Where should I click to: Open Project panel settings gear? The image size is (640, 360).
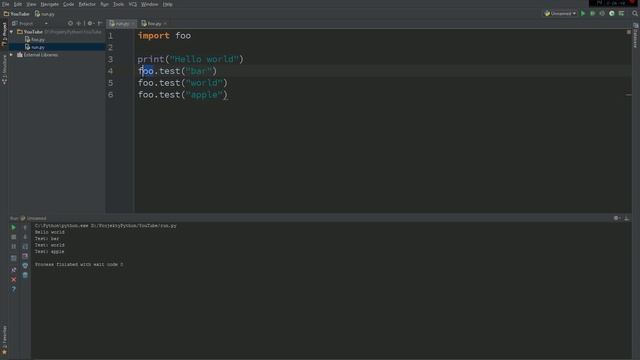pos(90,24)
